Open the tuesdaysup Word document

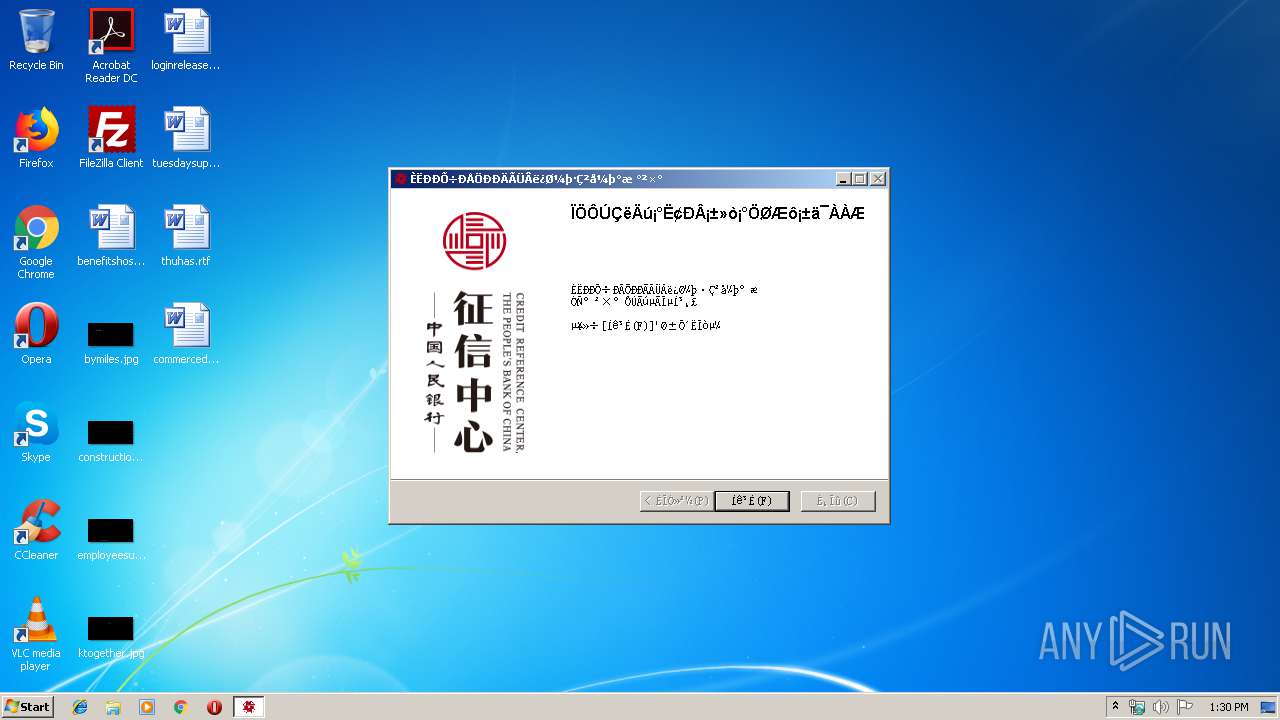(186, 138)
